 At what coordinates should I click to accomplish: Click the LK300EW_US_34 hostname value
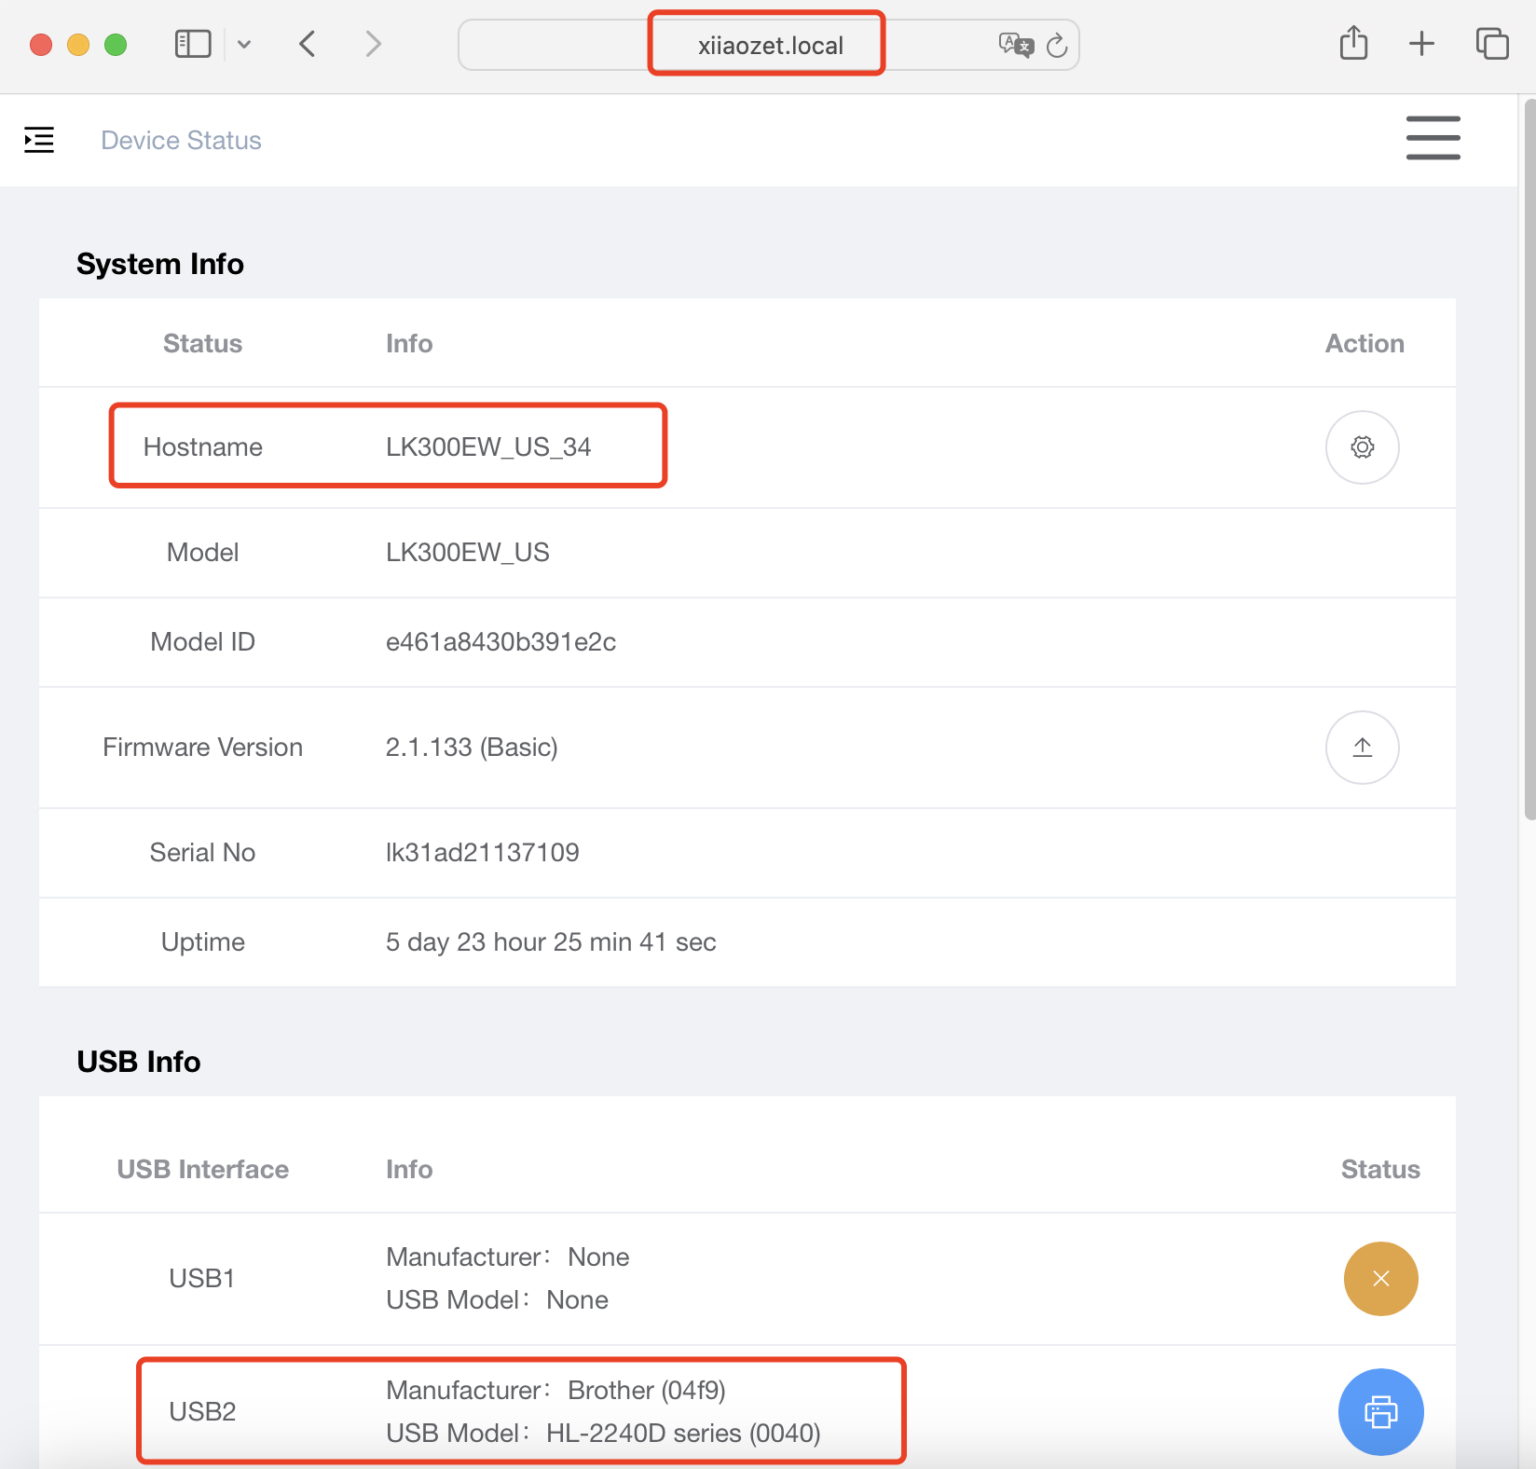click(x=488, y=447)
